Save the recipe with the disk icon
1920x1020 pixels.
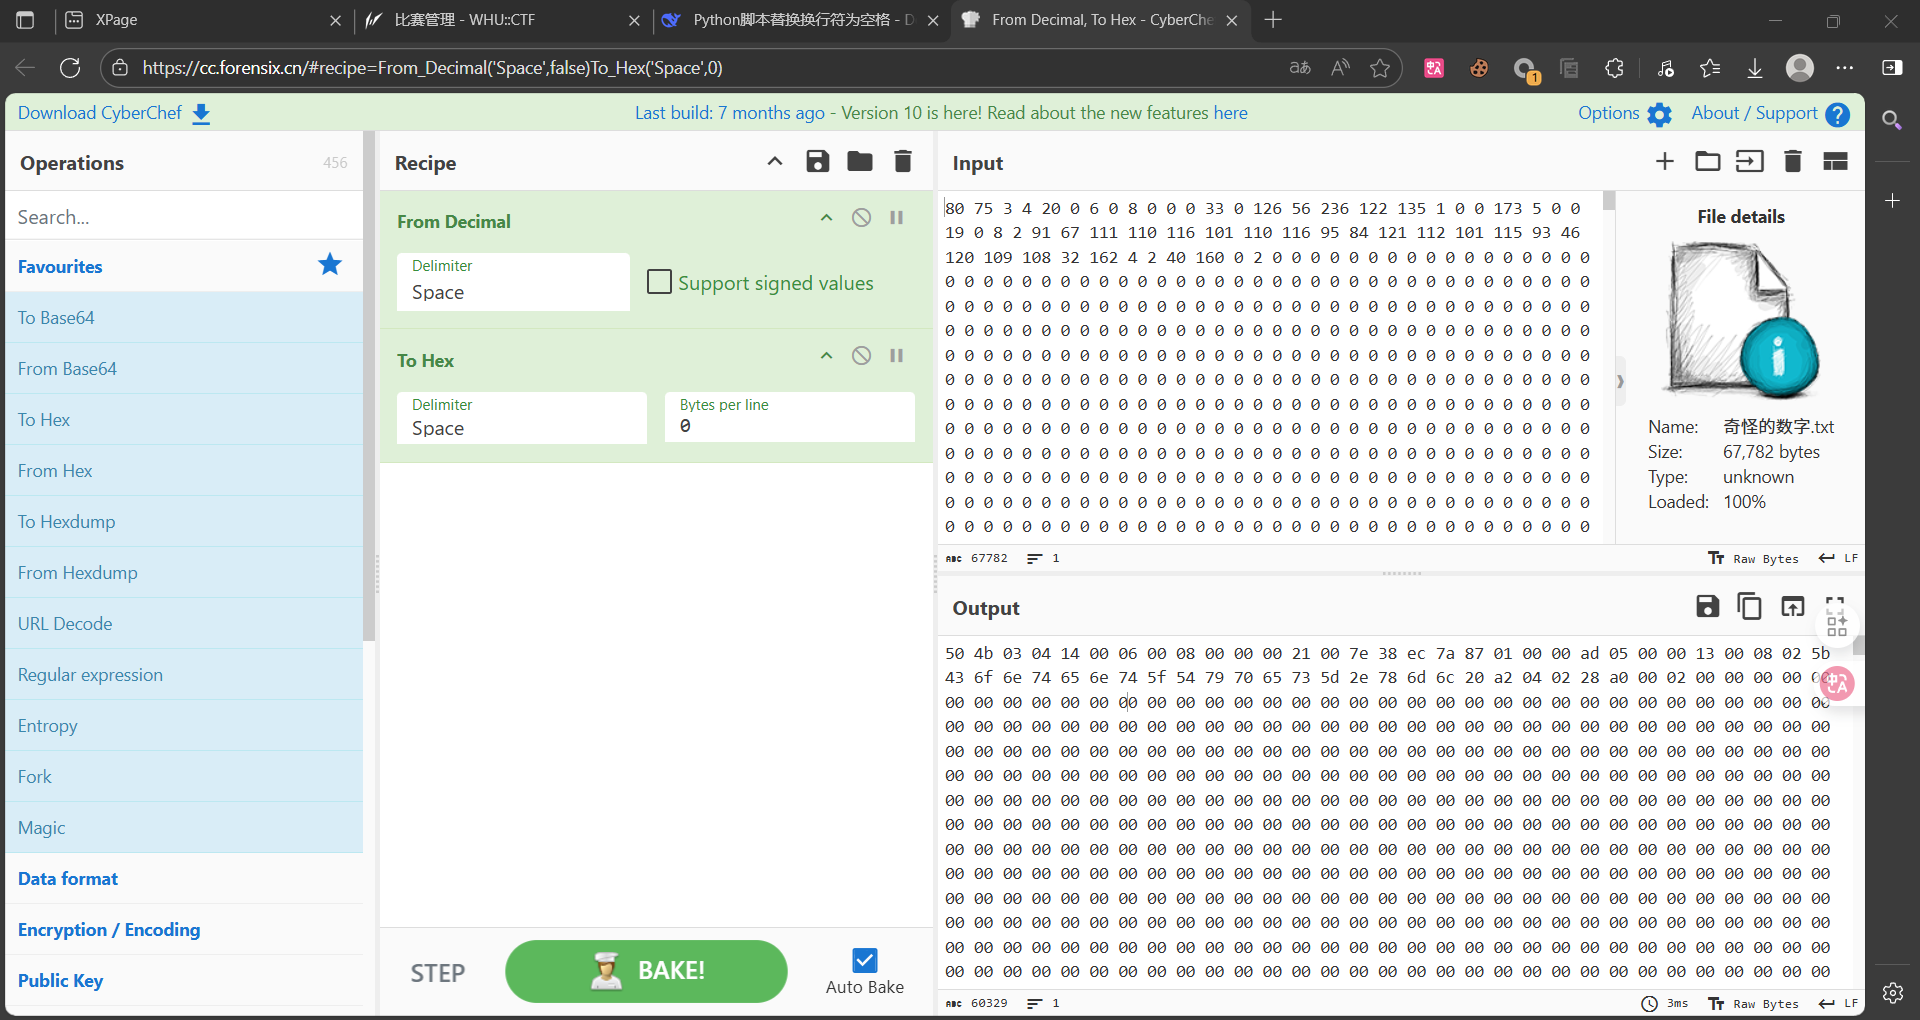coord(817,162)
